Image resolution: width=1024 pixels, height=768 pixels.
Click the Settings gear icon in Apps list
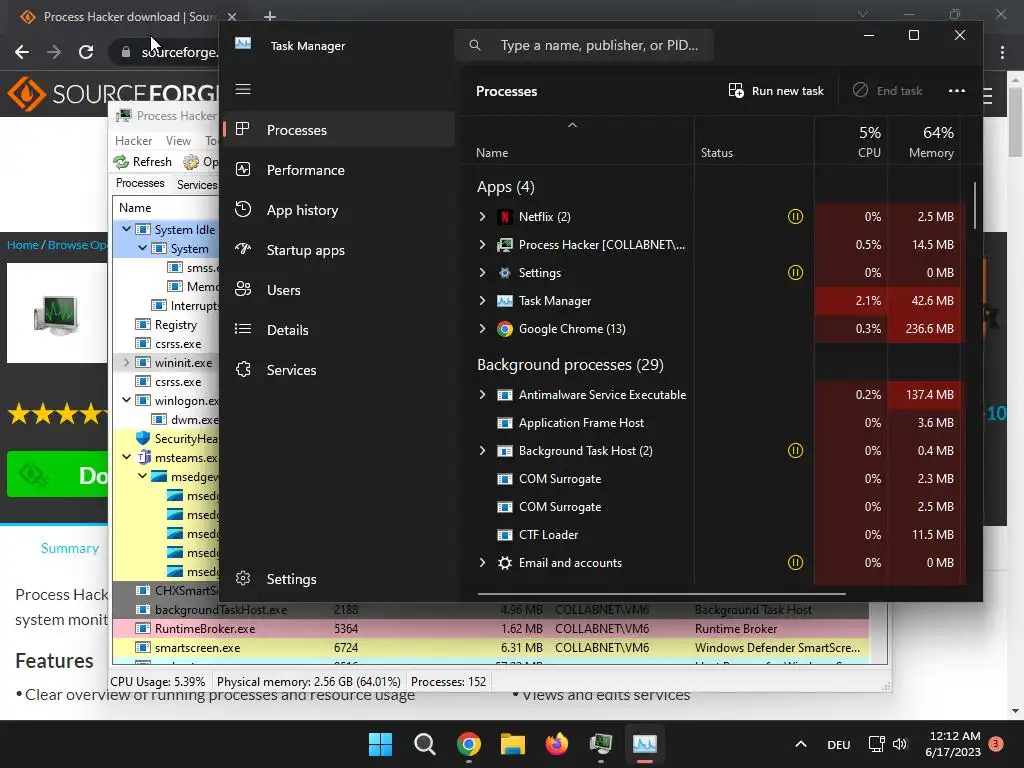pyautogui.click(x=504, y=272)
